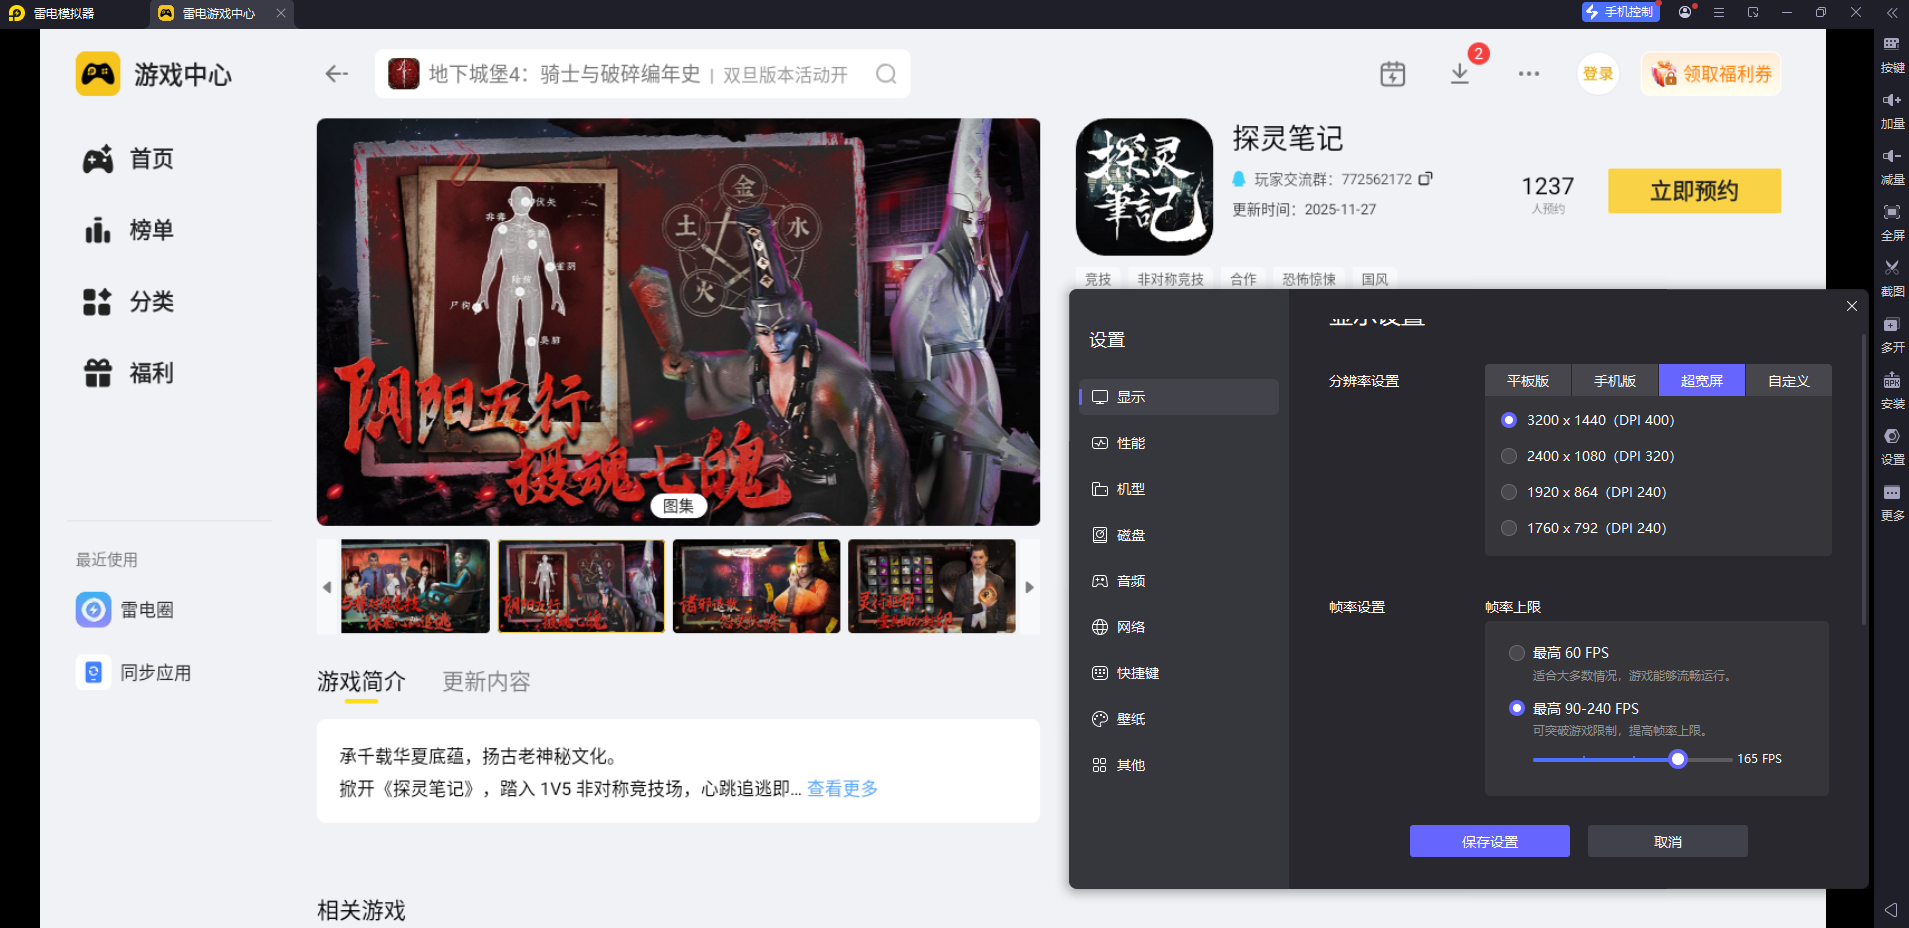
Task: Open 设置 from the right sidebar
Action: click(x=1892, y=446)
